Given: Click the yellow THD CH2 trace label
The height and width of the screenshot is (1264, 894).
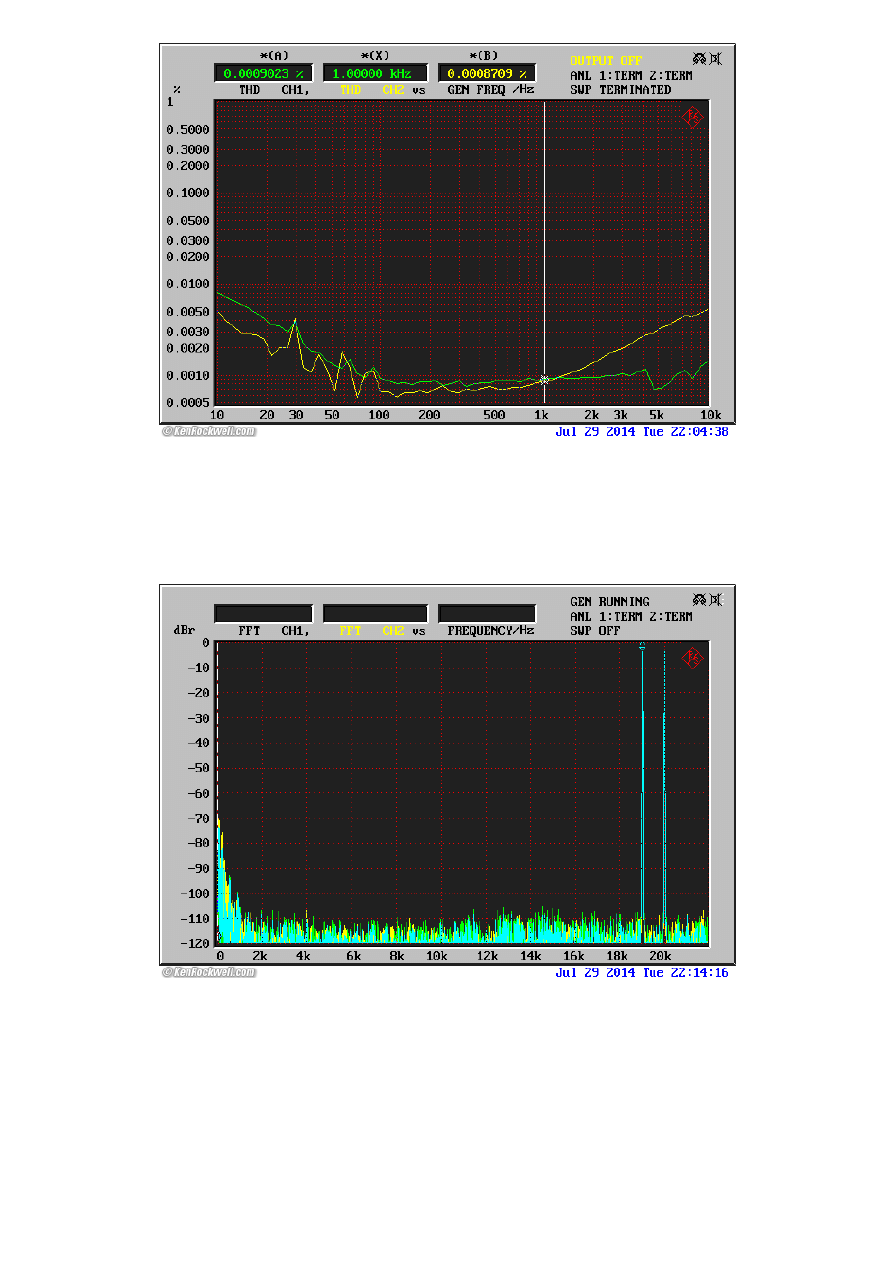Looking at the screenshot, I should pos(372,90).
